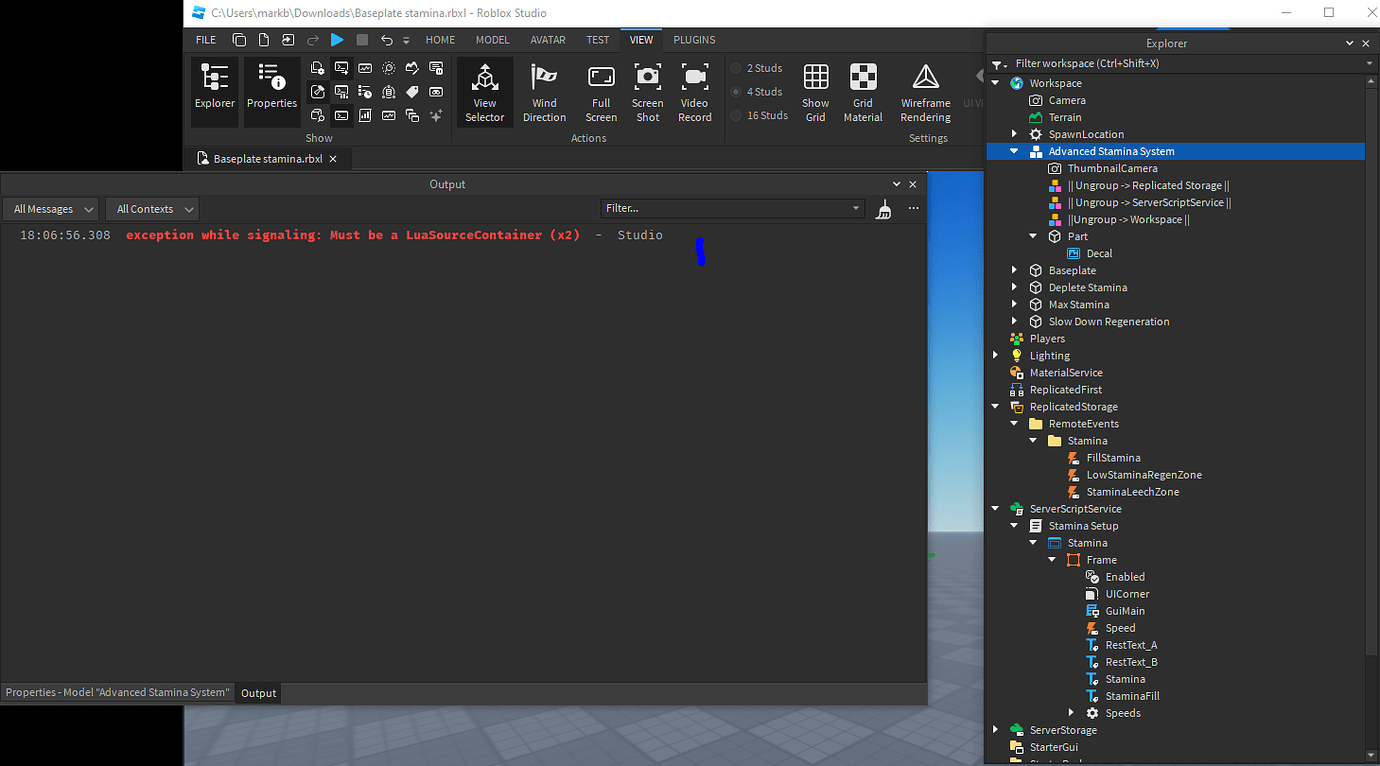Switch to the TEST ribbon tab
Screen dimensions: 1380x766
pos(598,40)
